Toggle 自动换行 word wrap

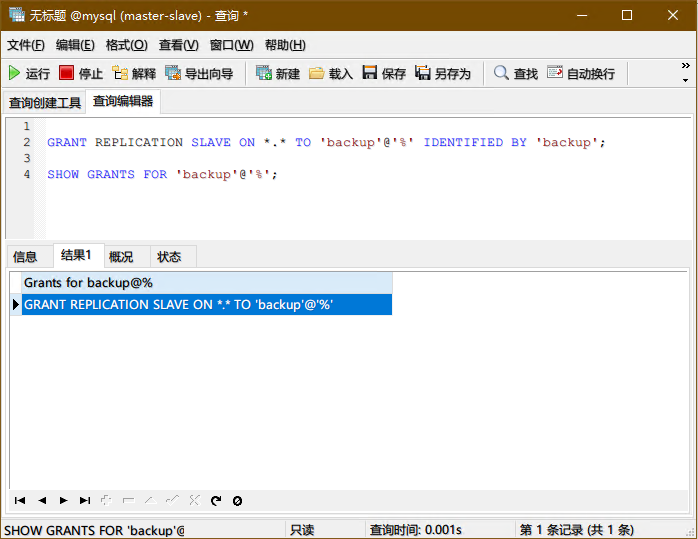click(x=581, y=73)
